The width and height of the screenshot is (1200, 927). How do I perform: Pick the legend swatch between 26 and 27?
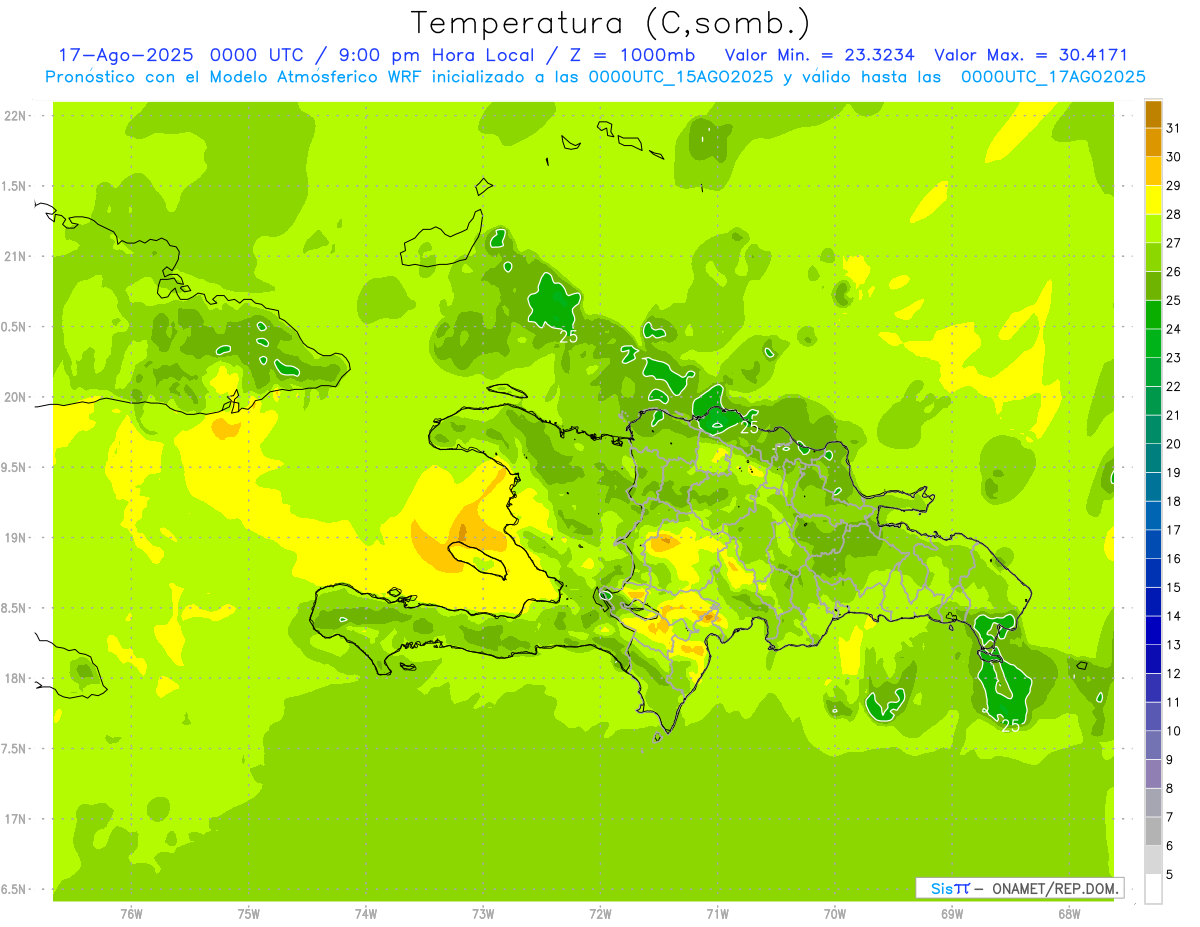(1153, 257)
